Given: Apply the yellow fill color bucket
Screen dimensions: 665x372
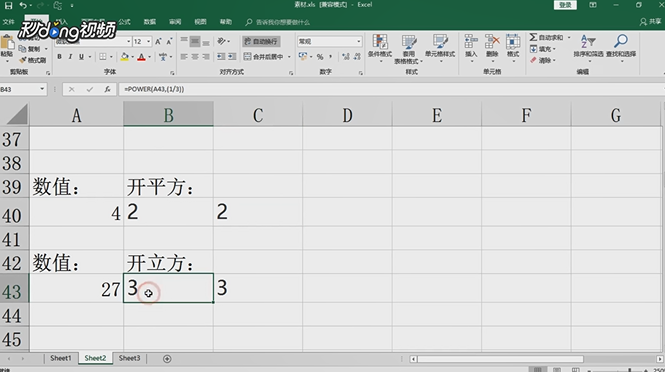Looking at the screenshot, I should click(x=125, y=56).
